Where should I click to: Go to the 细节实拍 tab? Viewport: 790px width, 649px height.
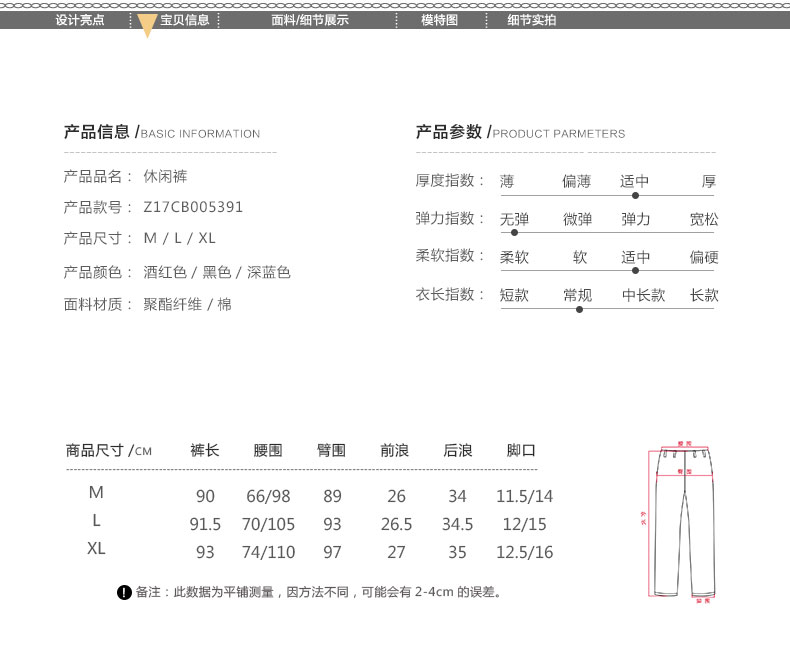532,20
